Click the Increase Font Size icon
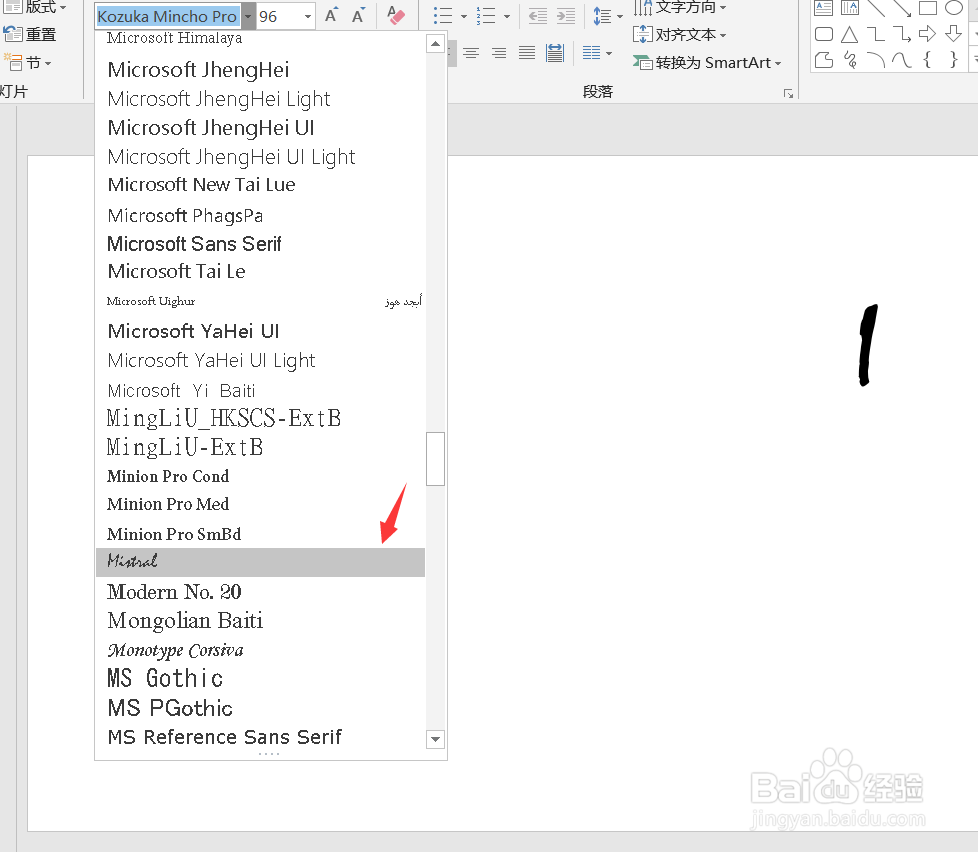The image size is (978, 852). (331, 16)
